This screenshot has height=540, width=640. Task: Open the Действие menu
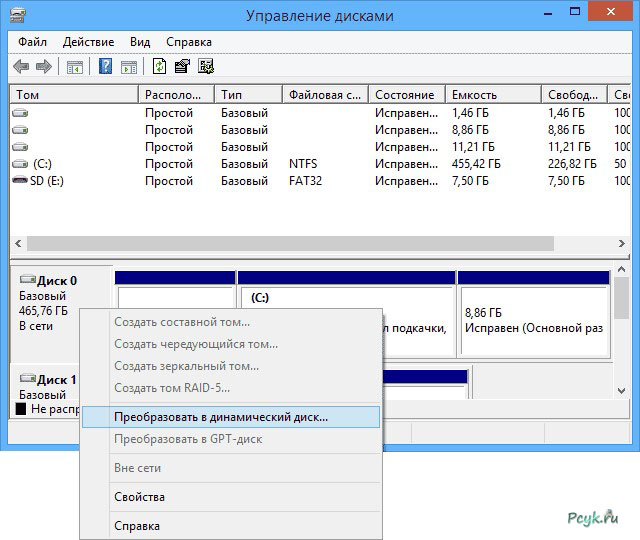coord(89,42)
